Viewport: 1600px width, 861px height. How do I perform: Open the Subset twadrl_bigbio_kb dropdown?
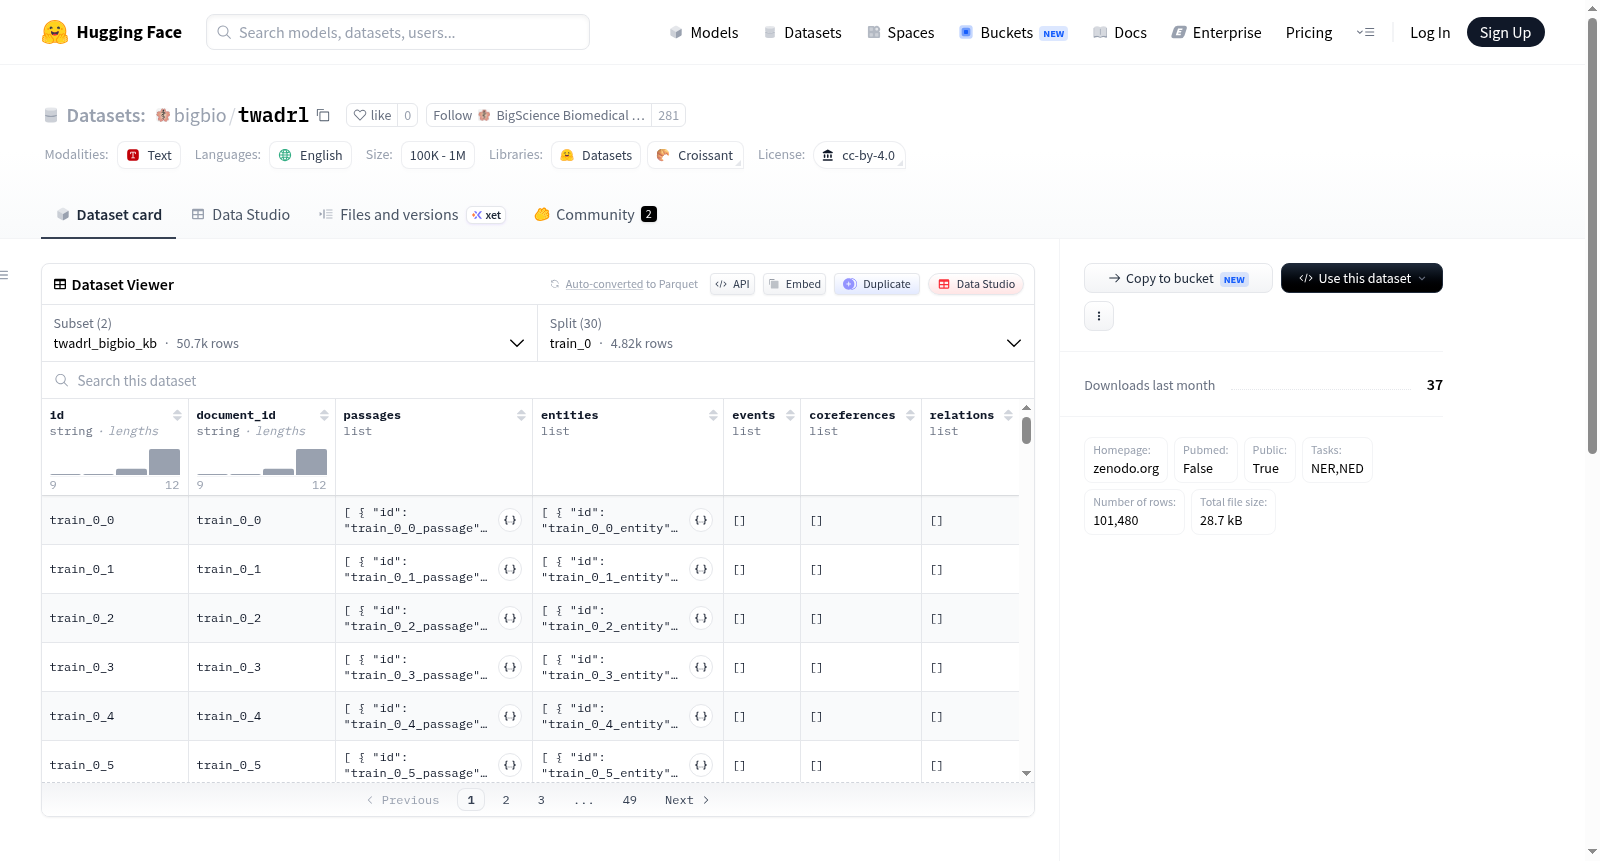[289, 333]
